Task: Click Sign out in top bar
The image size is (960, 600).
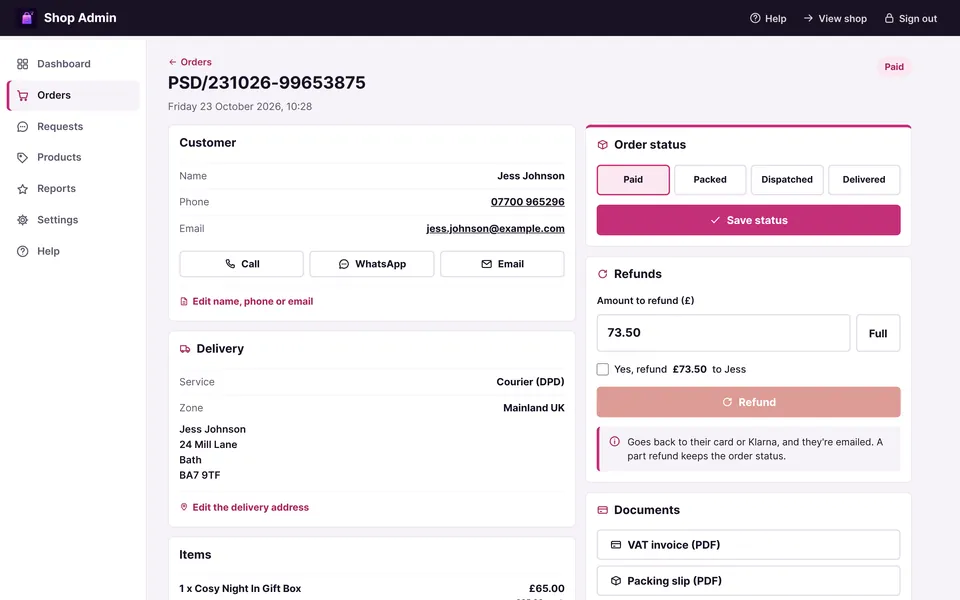Action: click(910, 18)
